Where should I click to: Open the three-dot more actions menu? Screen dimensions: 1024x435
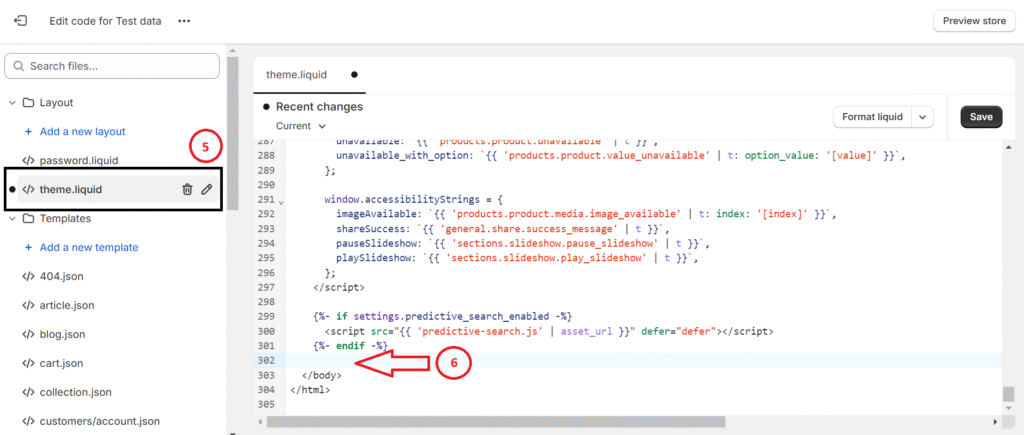coord(183,20)
